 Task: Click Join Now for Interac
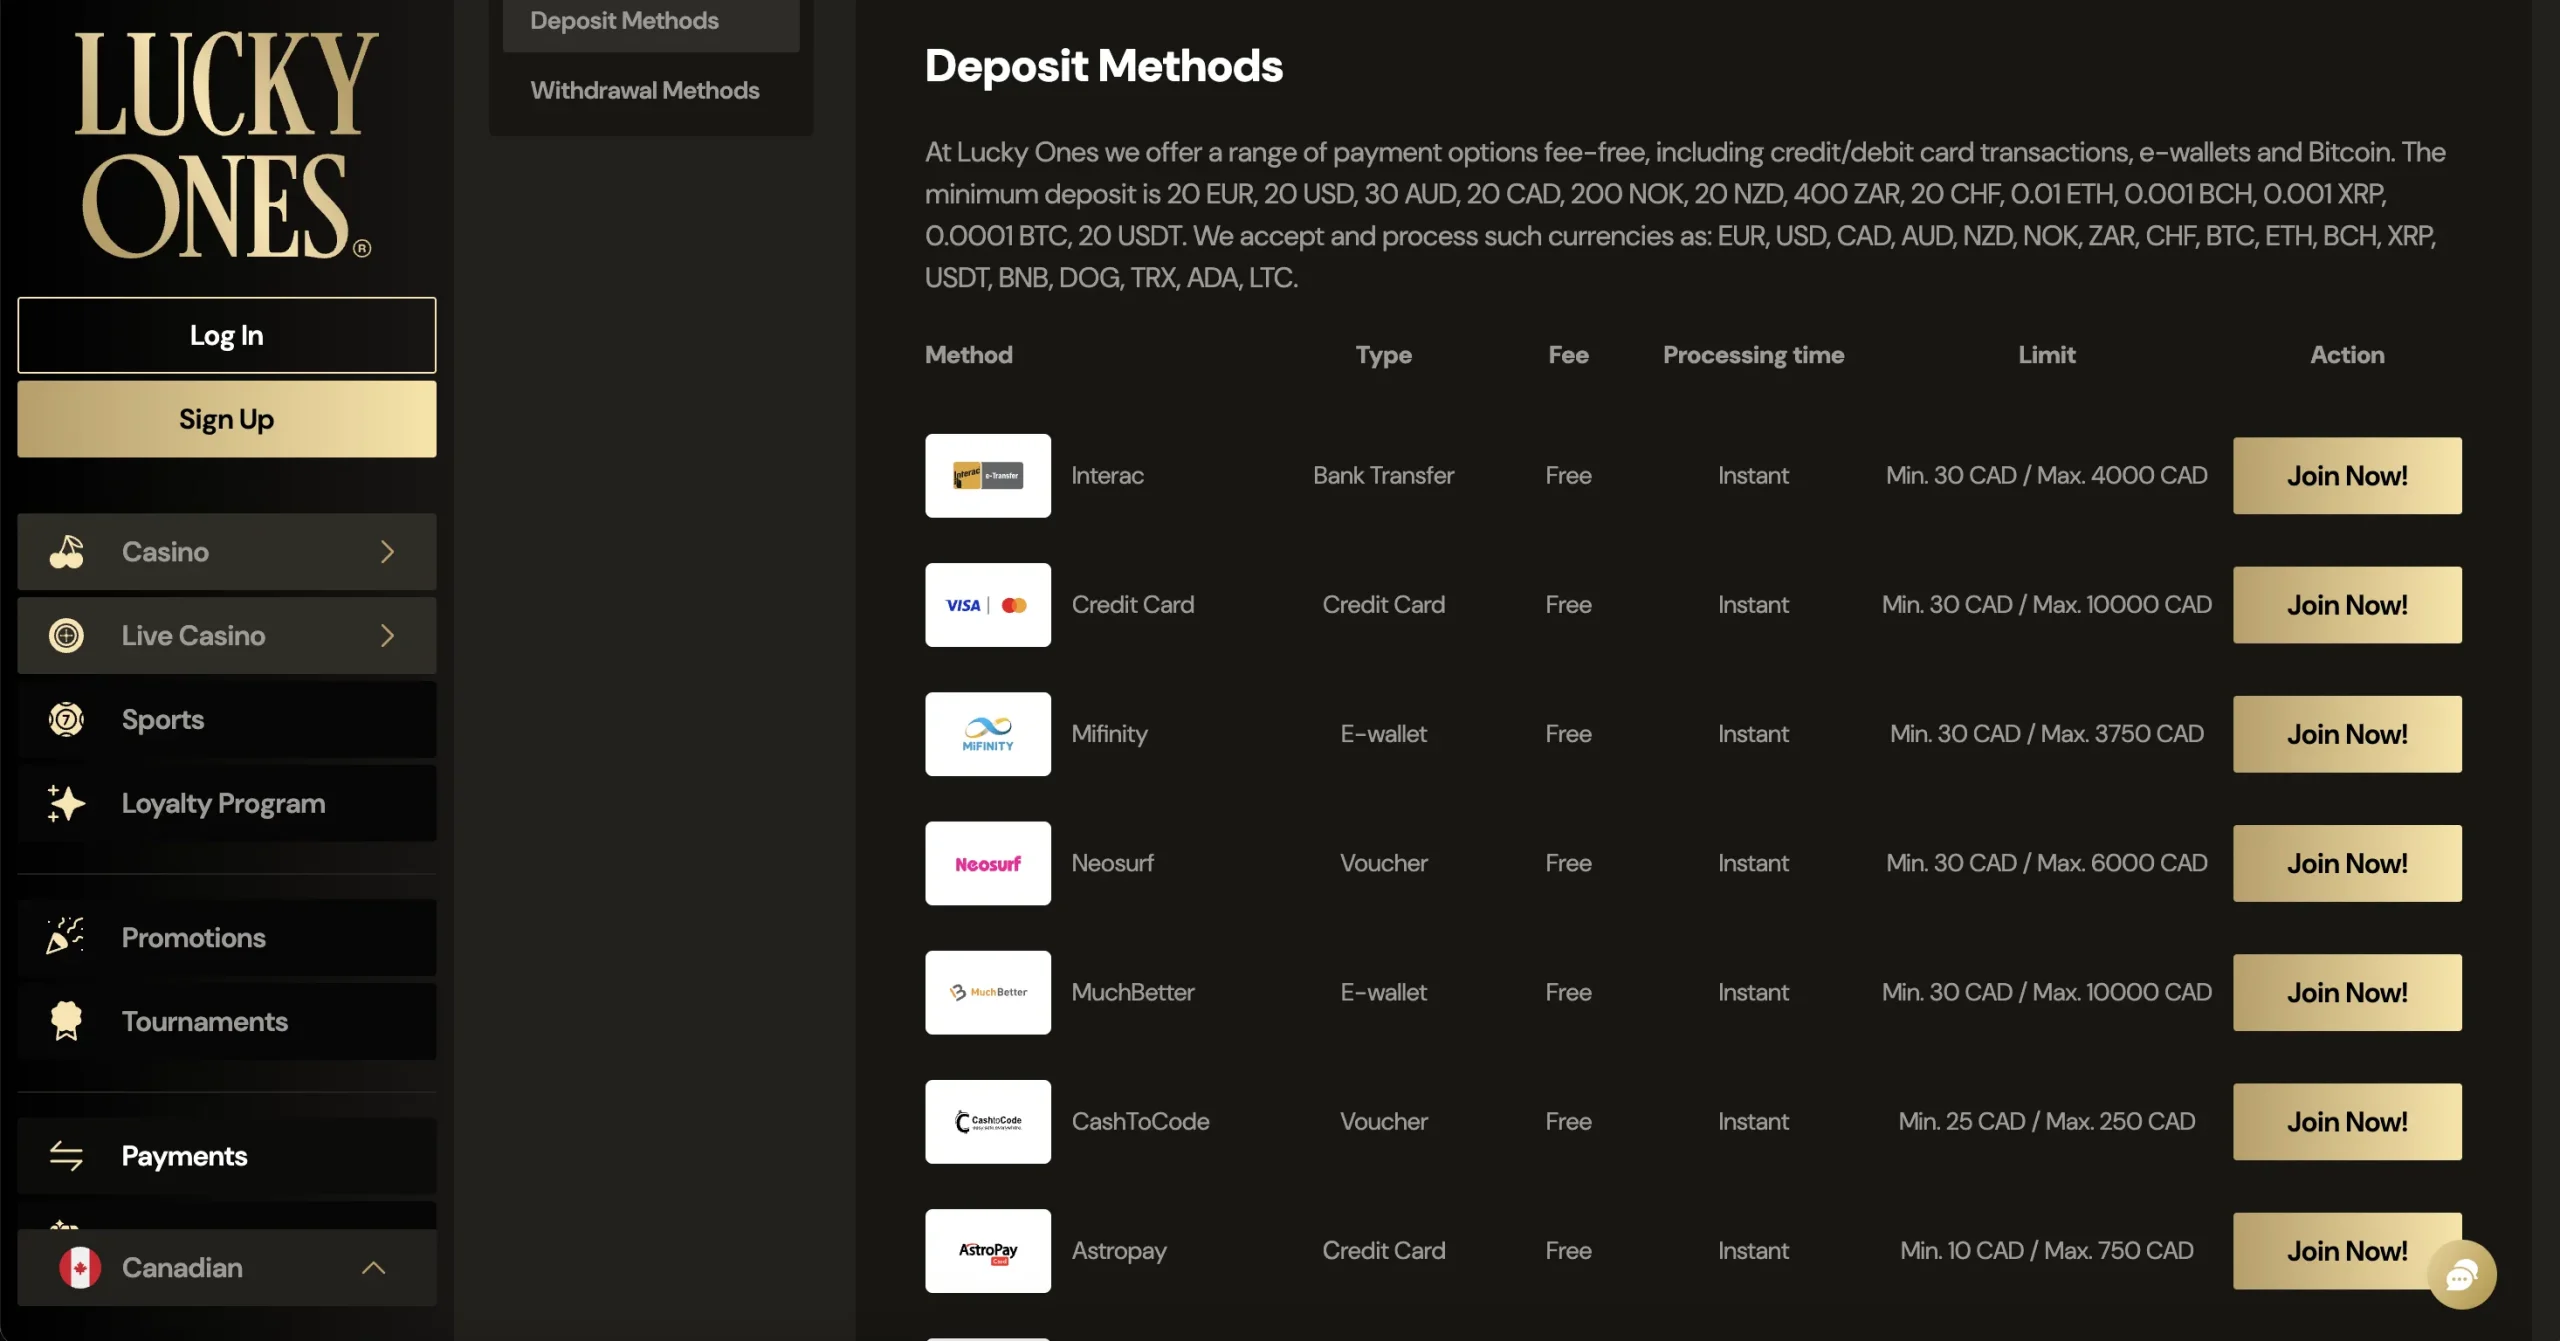[x=2346, y=476]
